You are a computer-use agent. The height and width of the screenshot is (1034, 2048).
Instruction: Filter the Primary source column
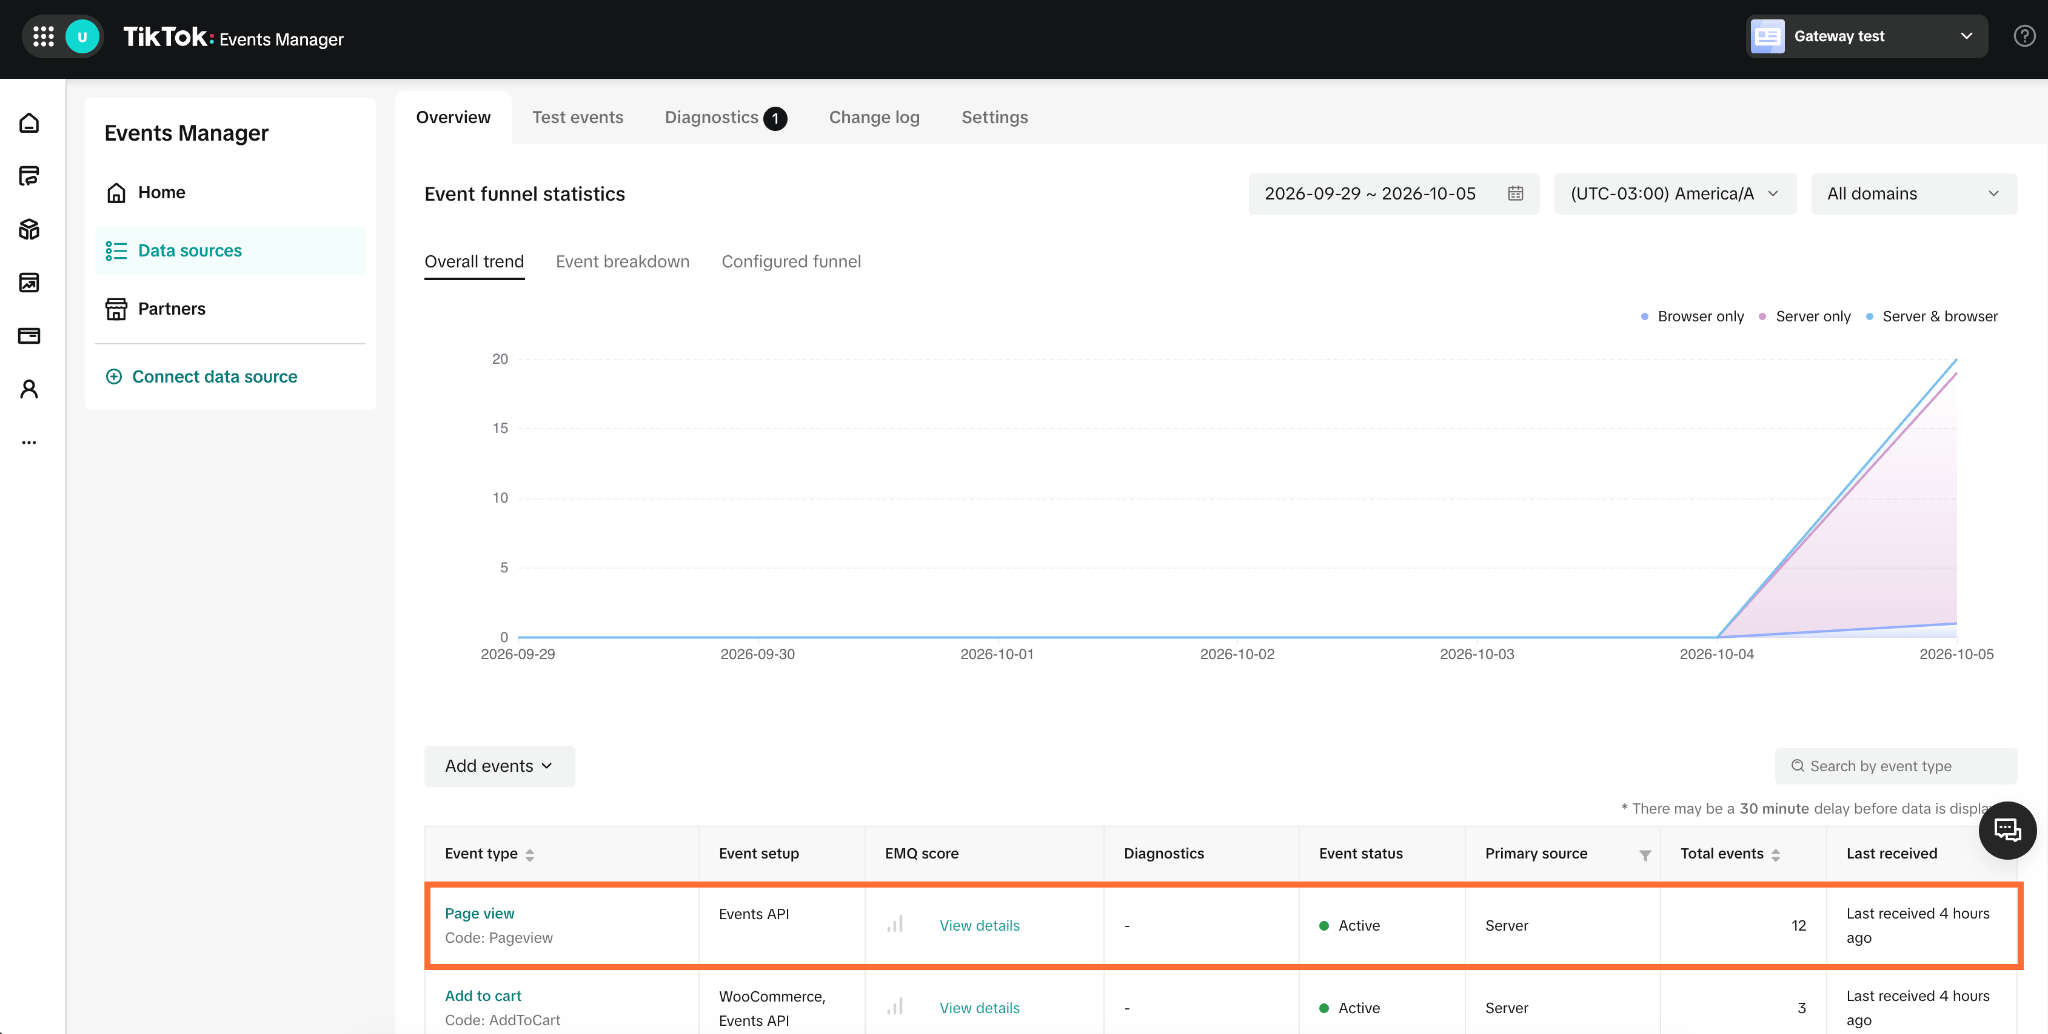1645,855
